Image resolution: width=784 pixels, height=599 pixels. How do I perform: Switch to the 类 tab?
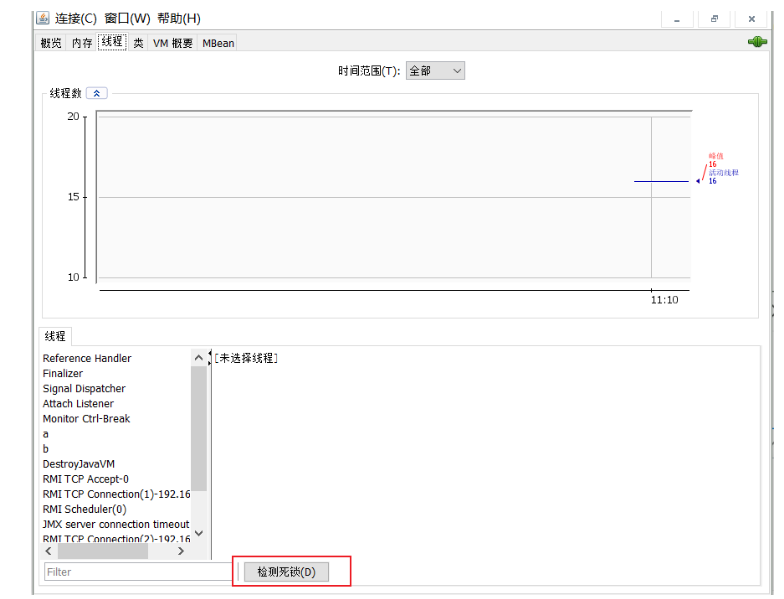(x=138, y=43)
